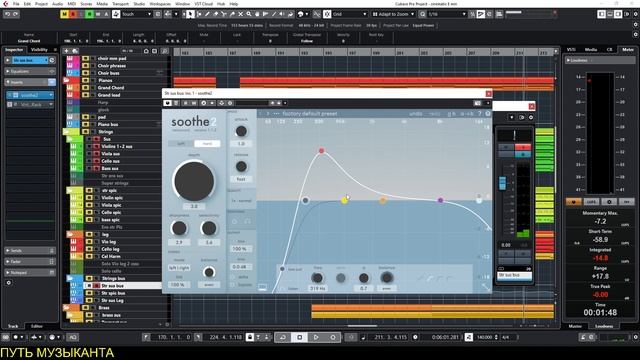Click the attack knob in soothe2
The image size is (640, 360).
click(x=241, y=131)
